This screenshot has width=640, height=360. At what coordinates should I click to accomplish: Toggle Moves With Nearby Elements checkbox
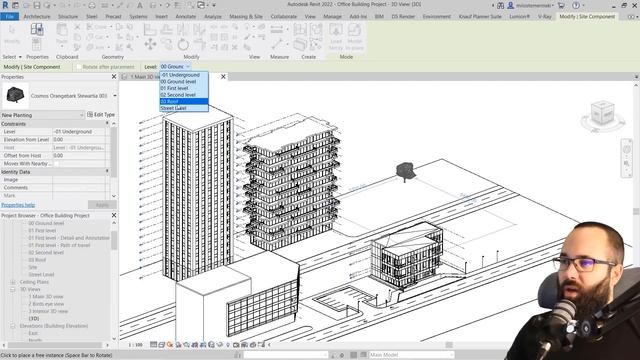pos(56,164)
